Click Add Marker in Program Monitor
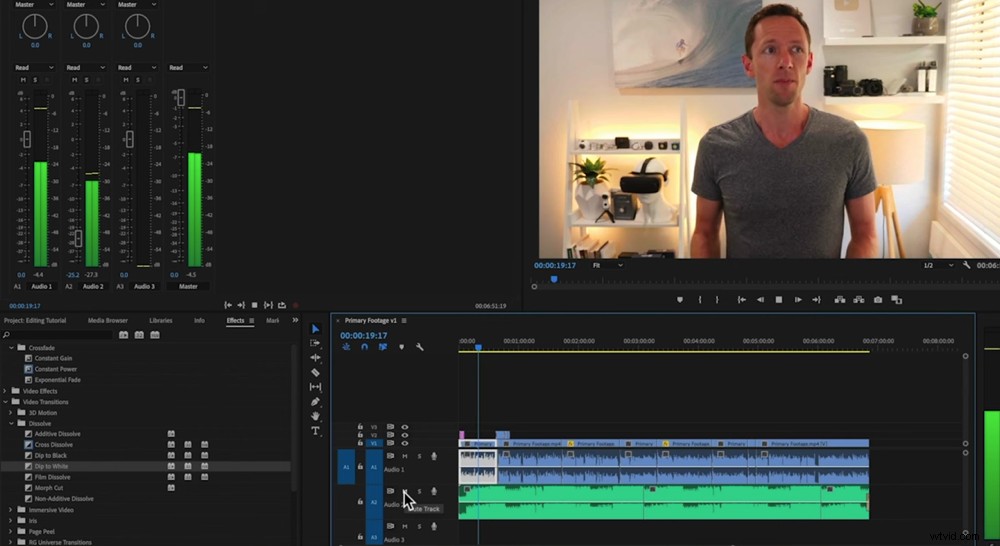Screen dimensions: 1000x546 click(x=680, y=300)
